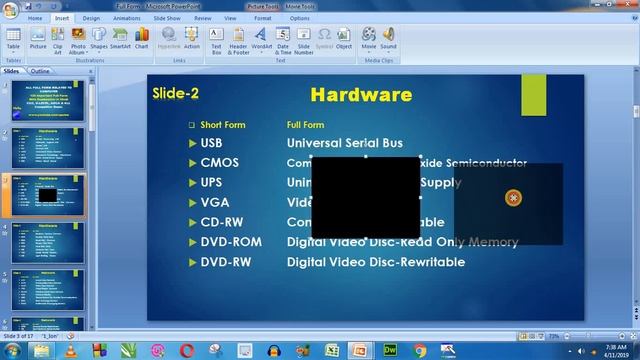Click the 'CMOS' bullet text

click(x=220, y=163)
